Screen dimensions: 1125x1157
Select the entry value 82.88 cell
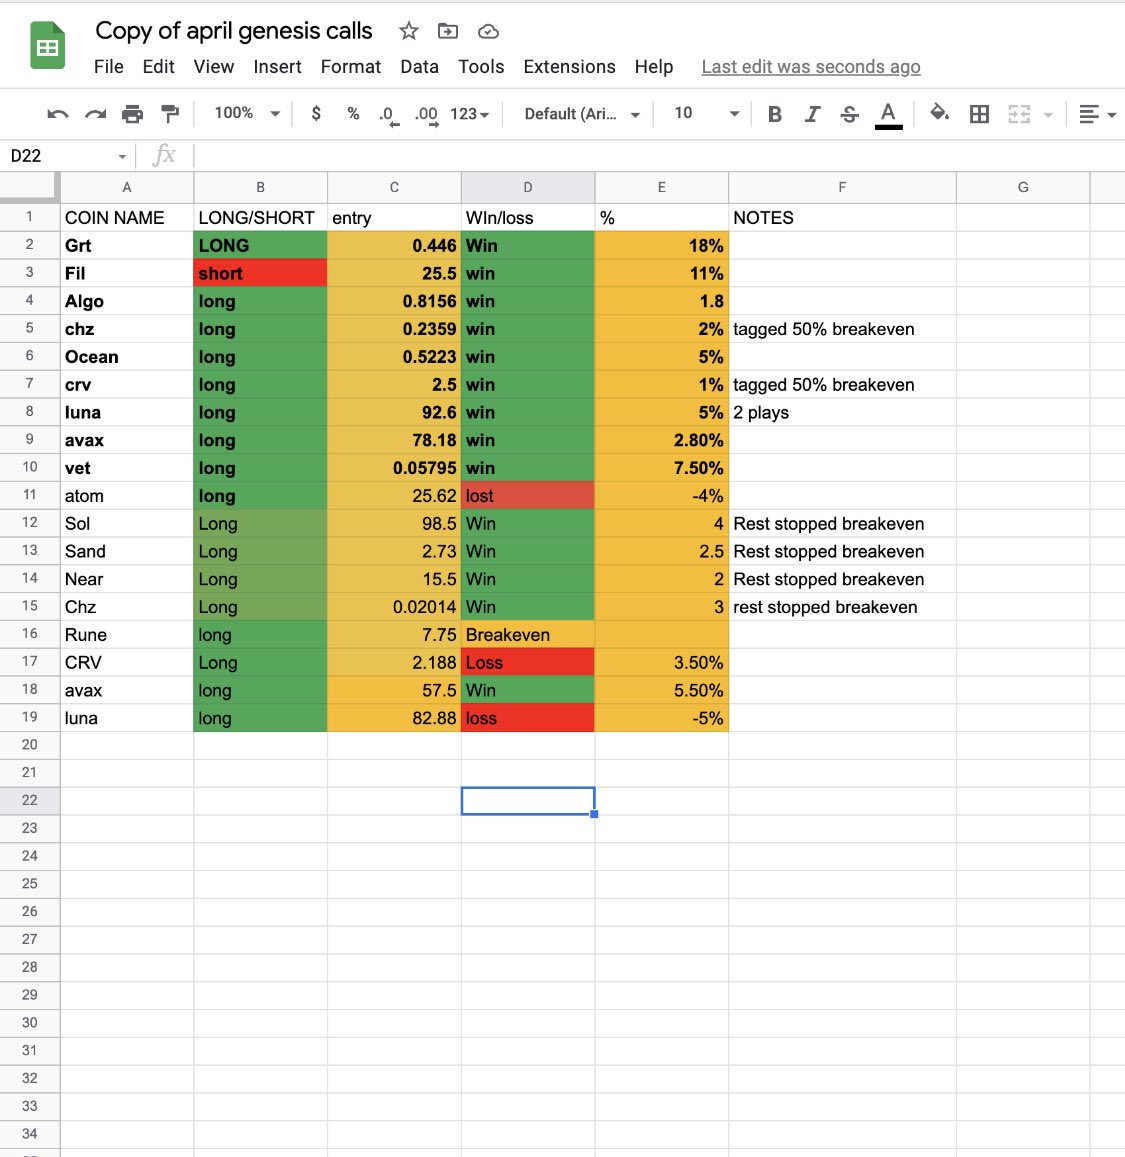pos(394,718)
